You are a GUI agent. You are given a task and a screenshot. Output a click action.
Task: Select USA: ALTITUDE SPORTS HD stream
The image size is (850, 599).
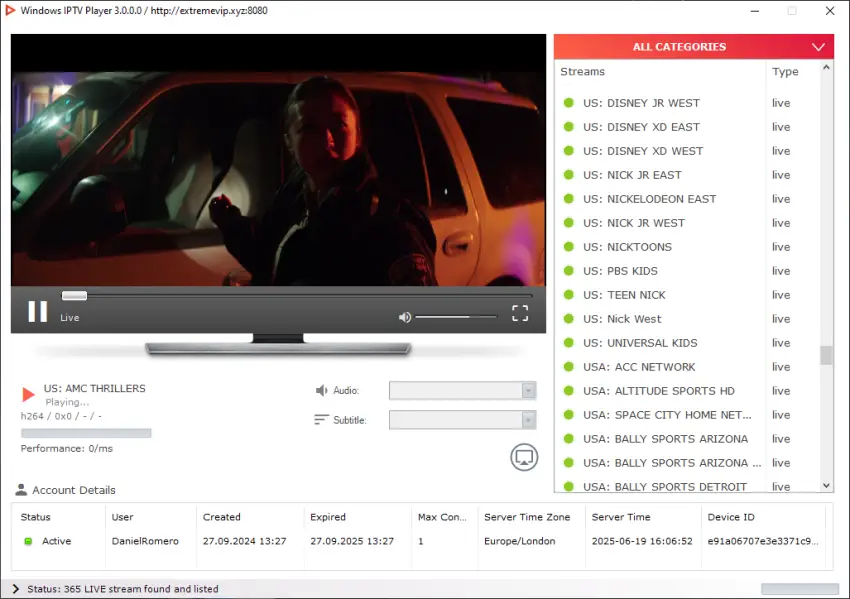(660, 391)
